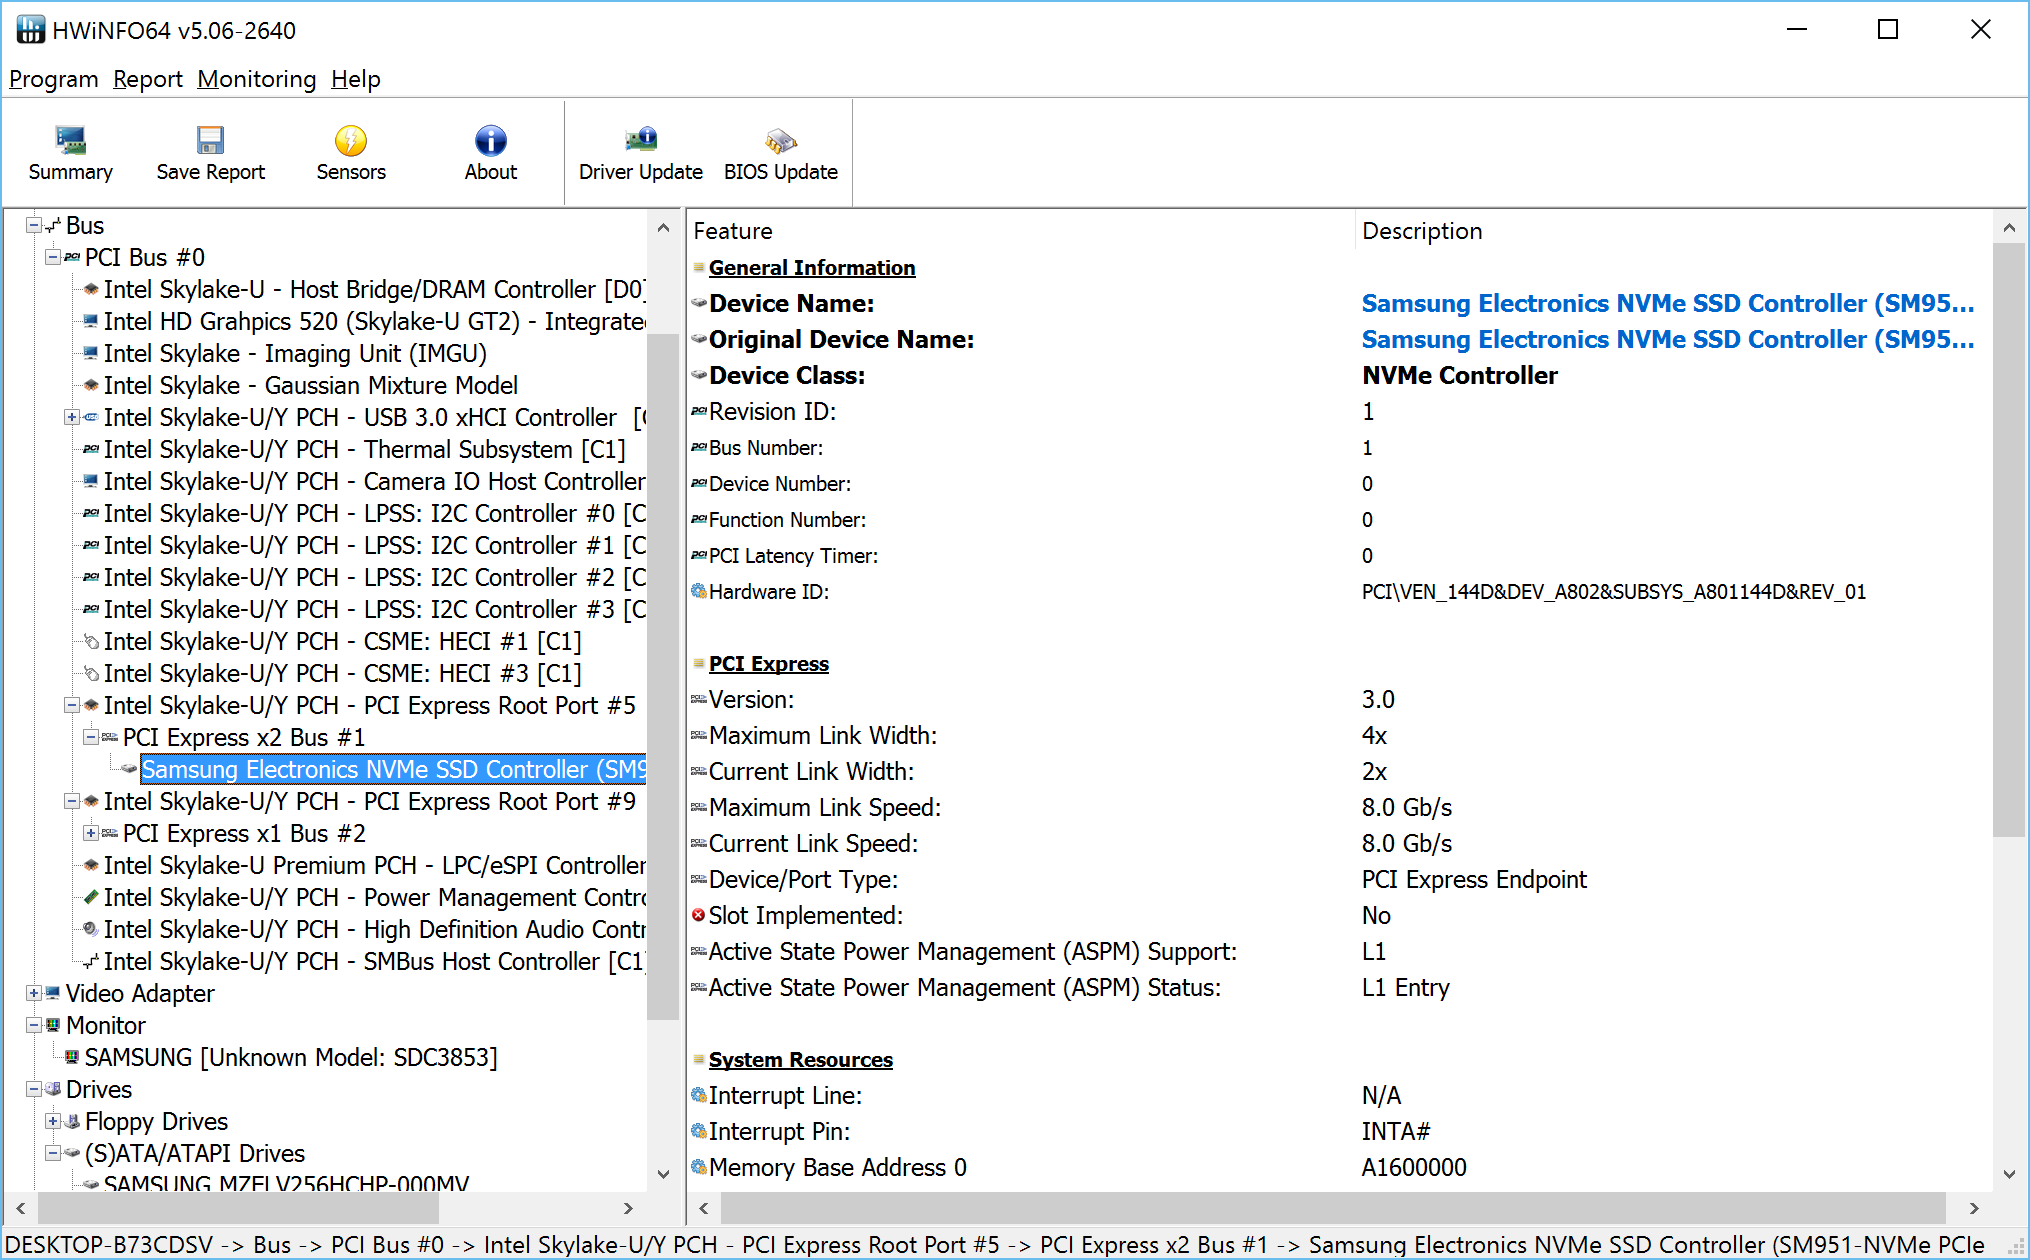The width and height of the screenshot is (2030, 1260).
Task: Open the Report menu
Action: (148, 79)
